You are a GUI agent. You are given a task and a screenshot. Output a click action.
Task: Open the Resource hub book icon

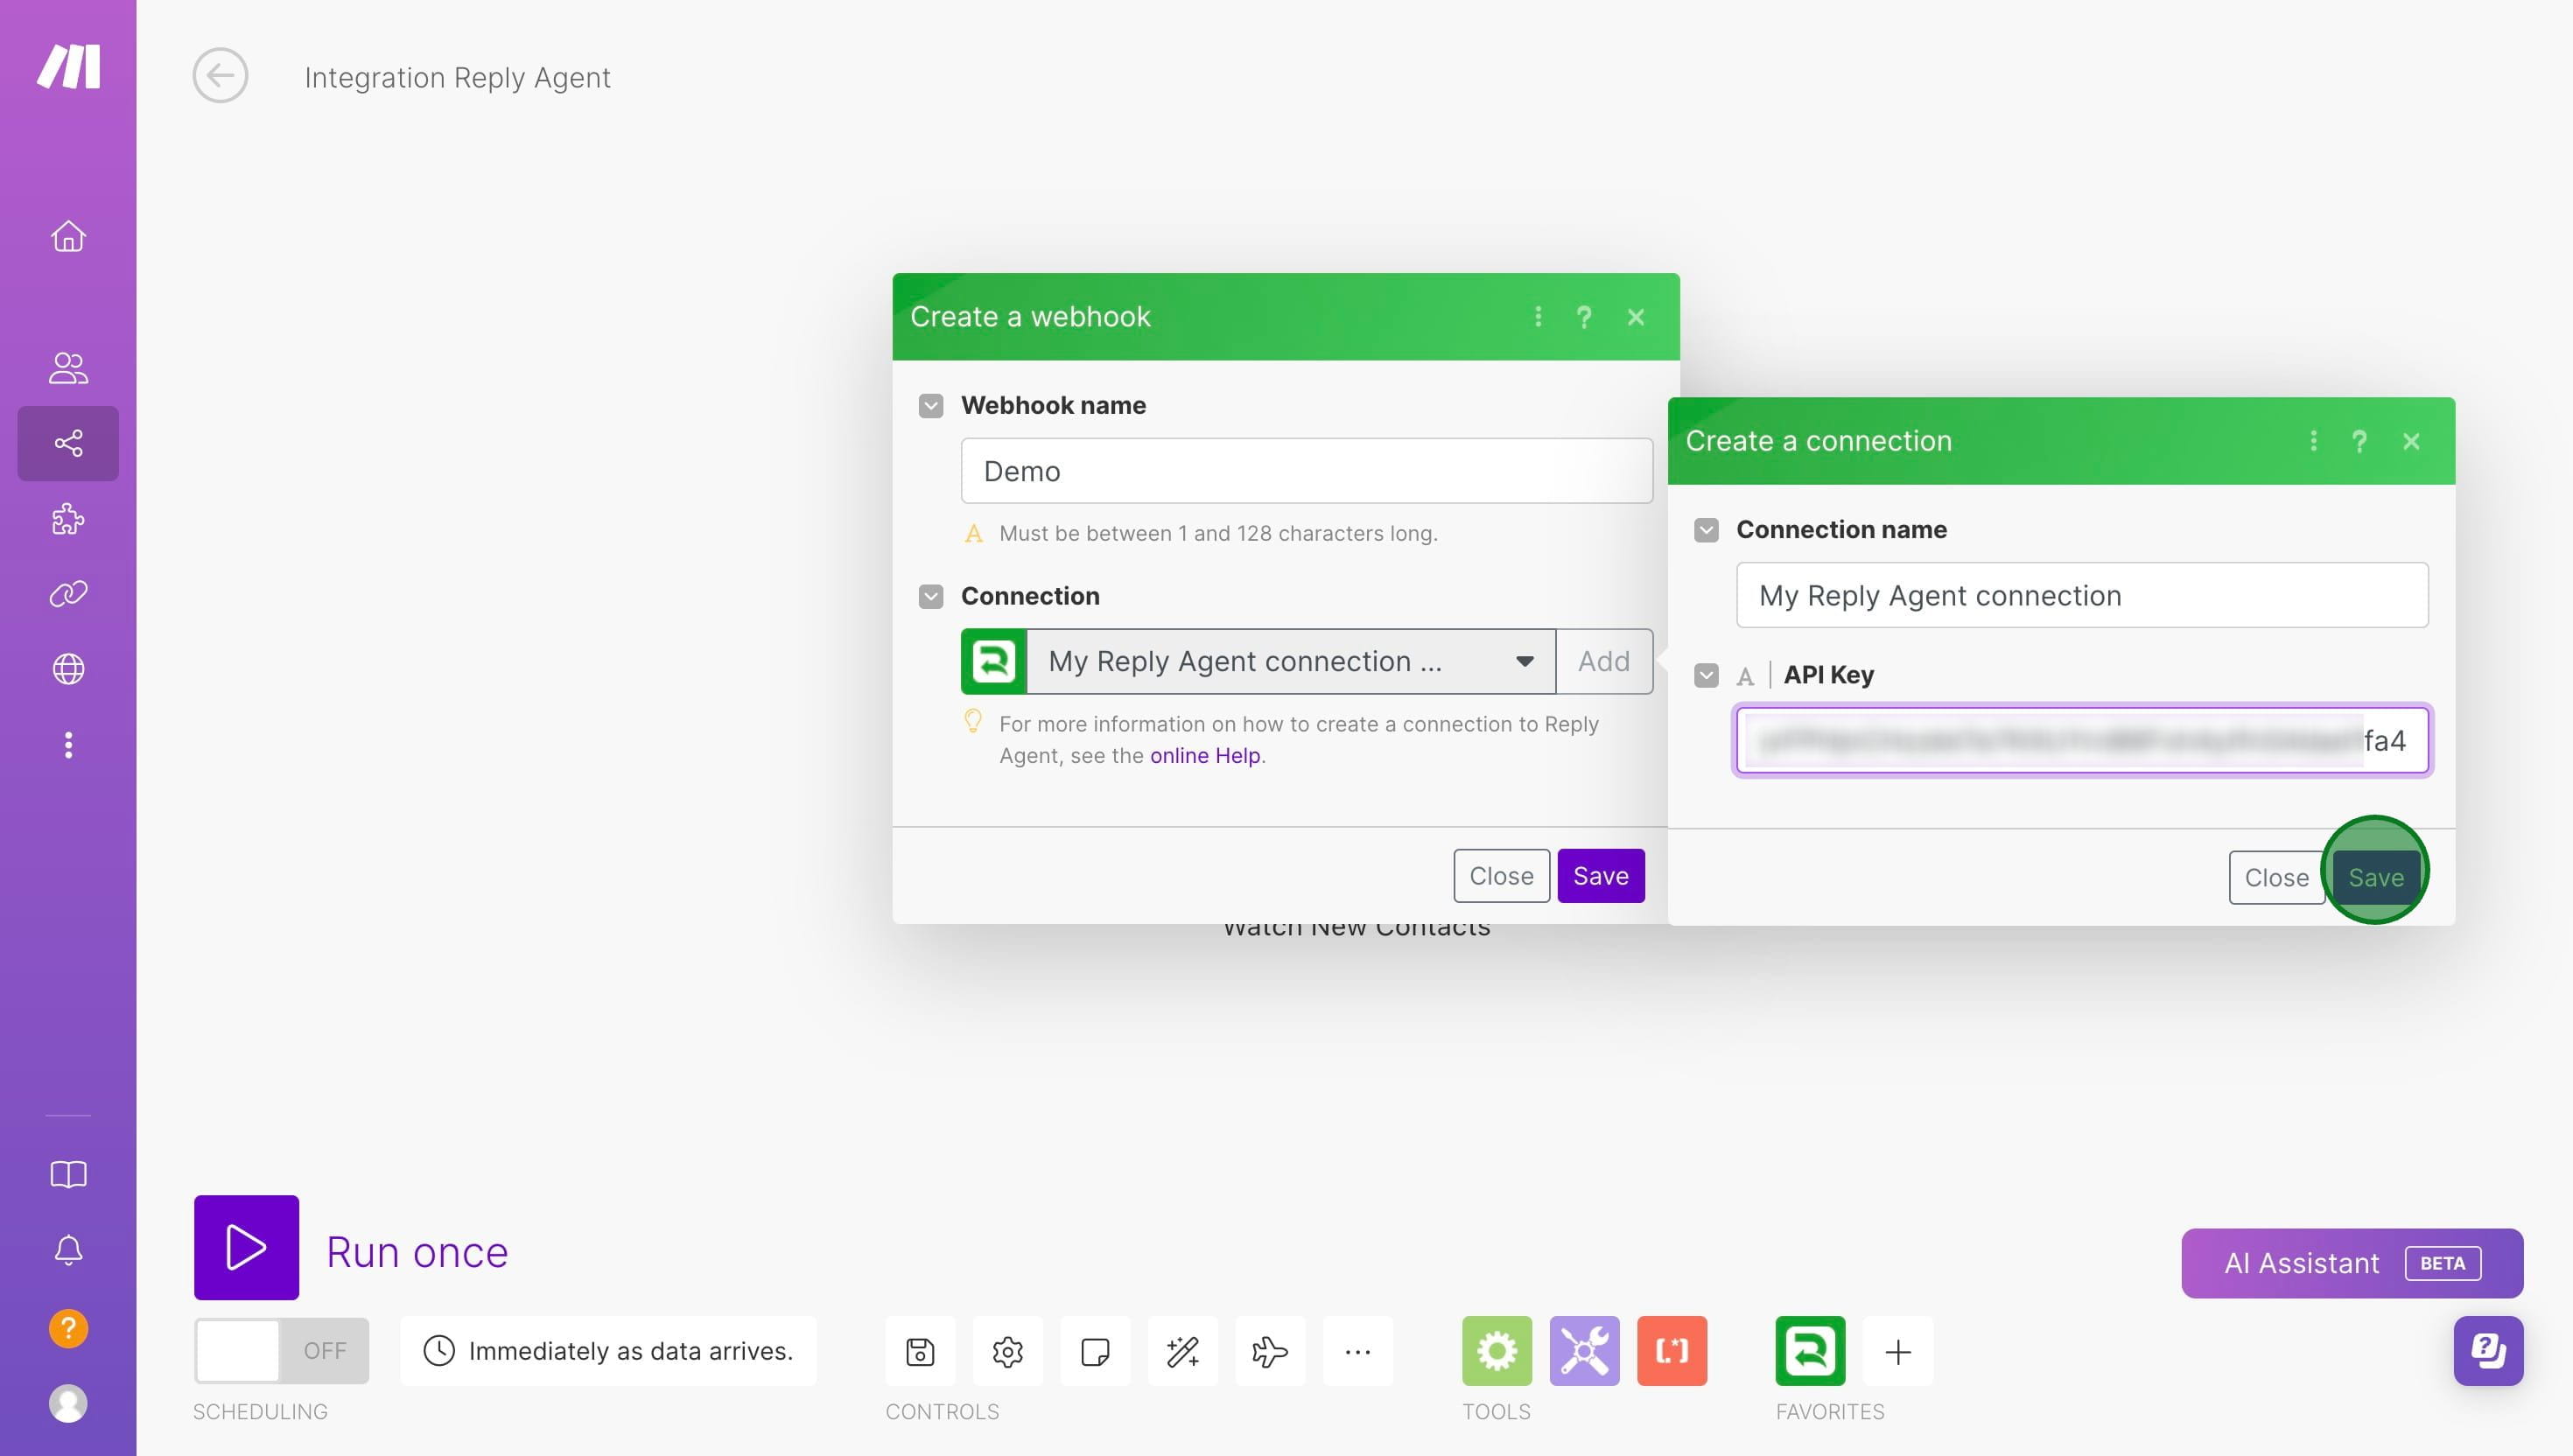coord(68,1174)
